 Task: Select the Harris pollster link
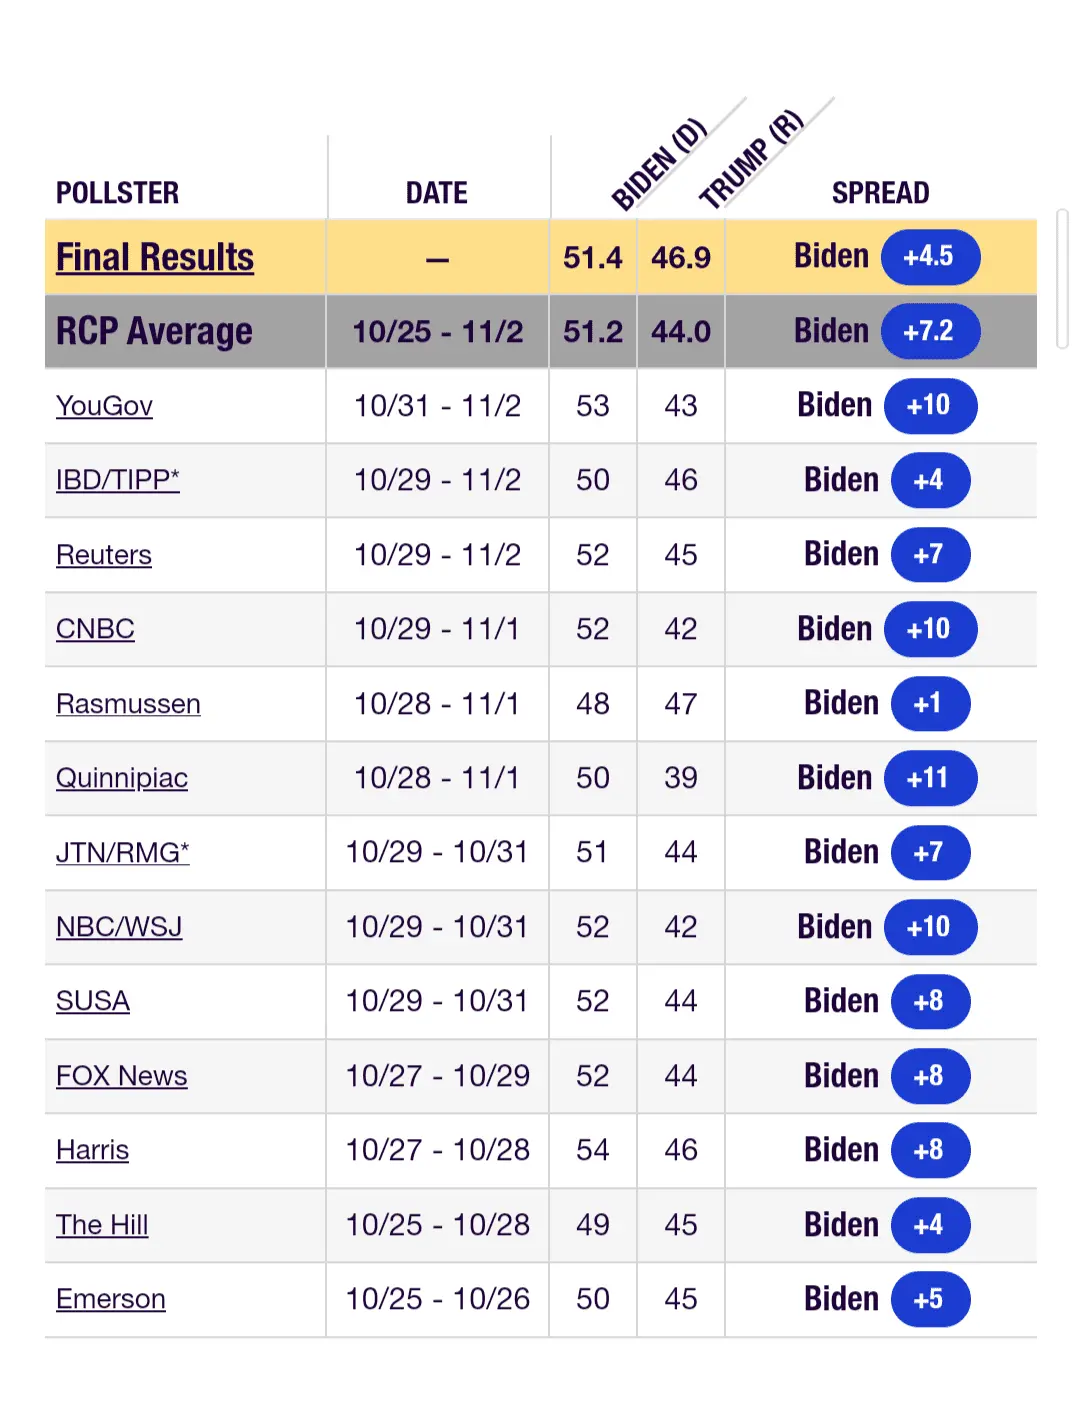pyautogui.click(x=93, y=1150)
